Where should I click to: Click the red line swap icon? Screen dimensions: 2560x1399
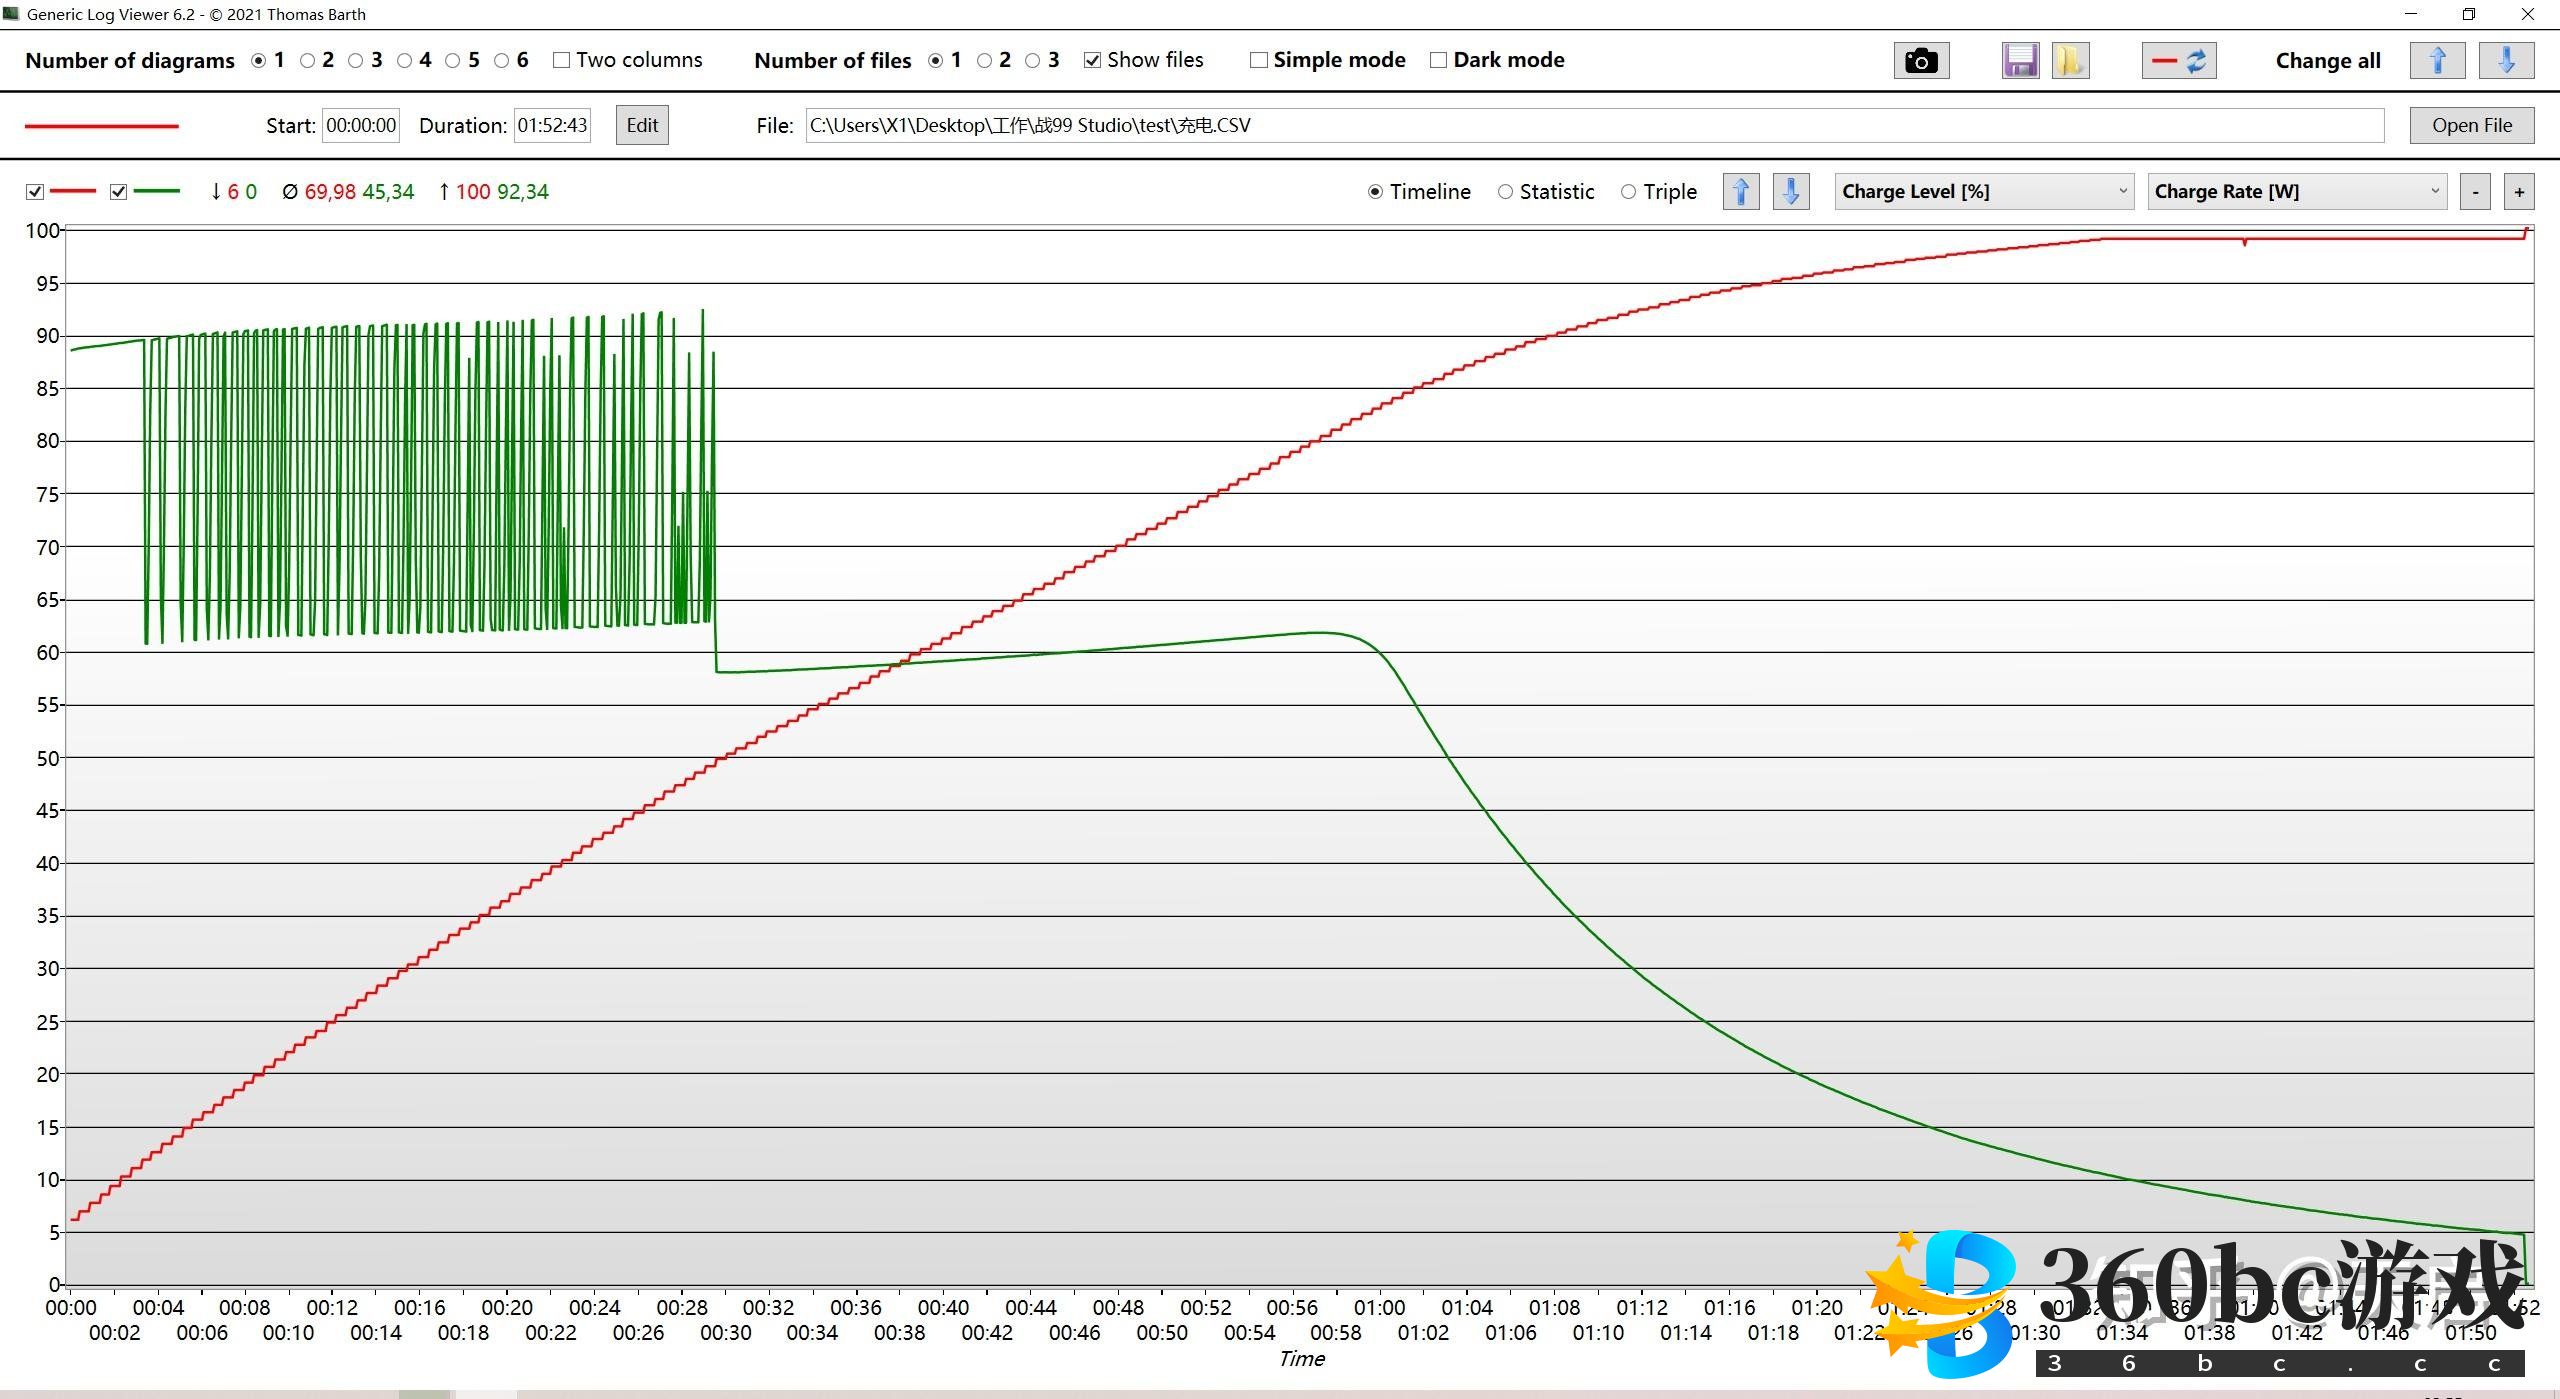(2179, 61)
